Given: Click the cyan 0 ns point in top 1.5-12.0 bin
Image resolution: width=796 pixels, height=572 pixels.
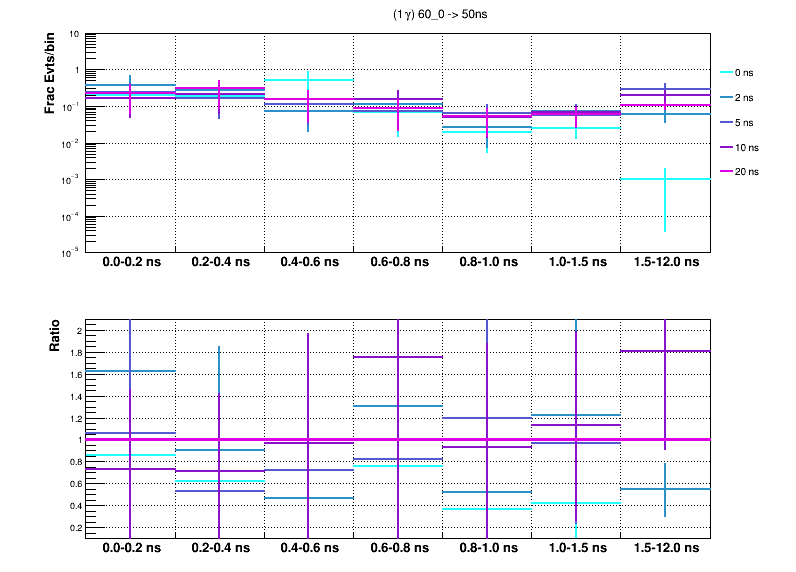Looking at the screenshot, I should (x=665, y=179).
